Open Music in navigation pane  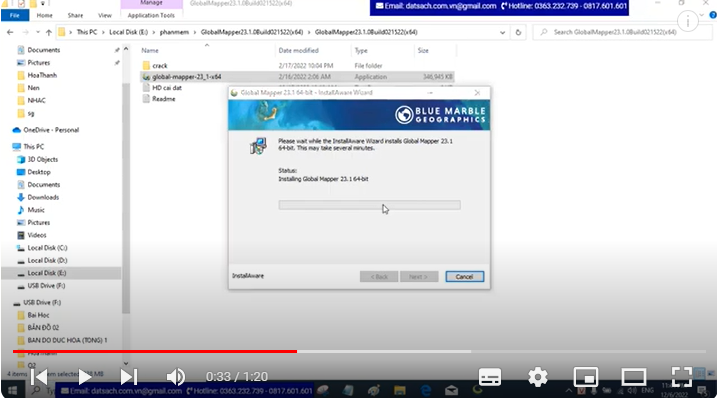pos(36,210)
